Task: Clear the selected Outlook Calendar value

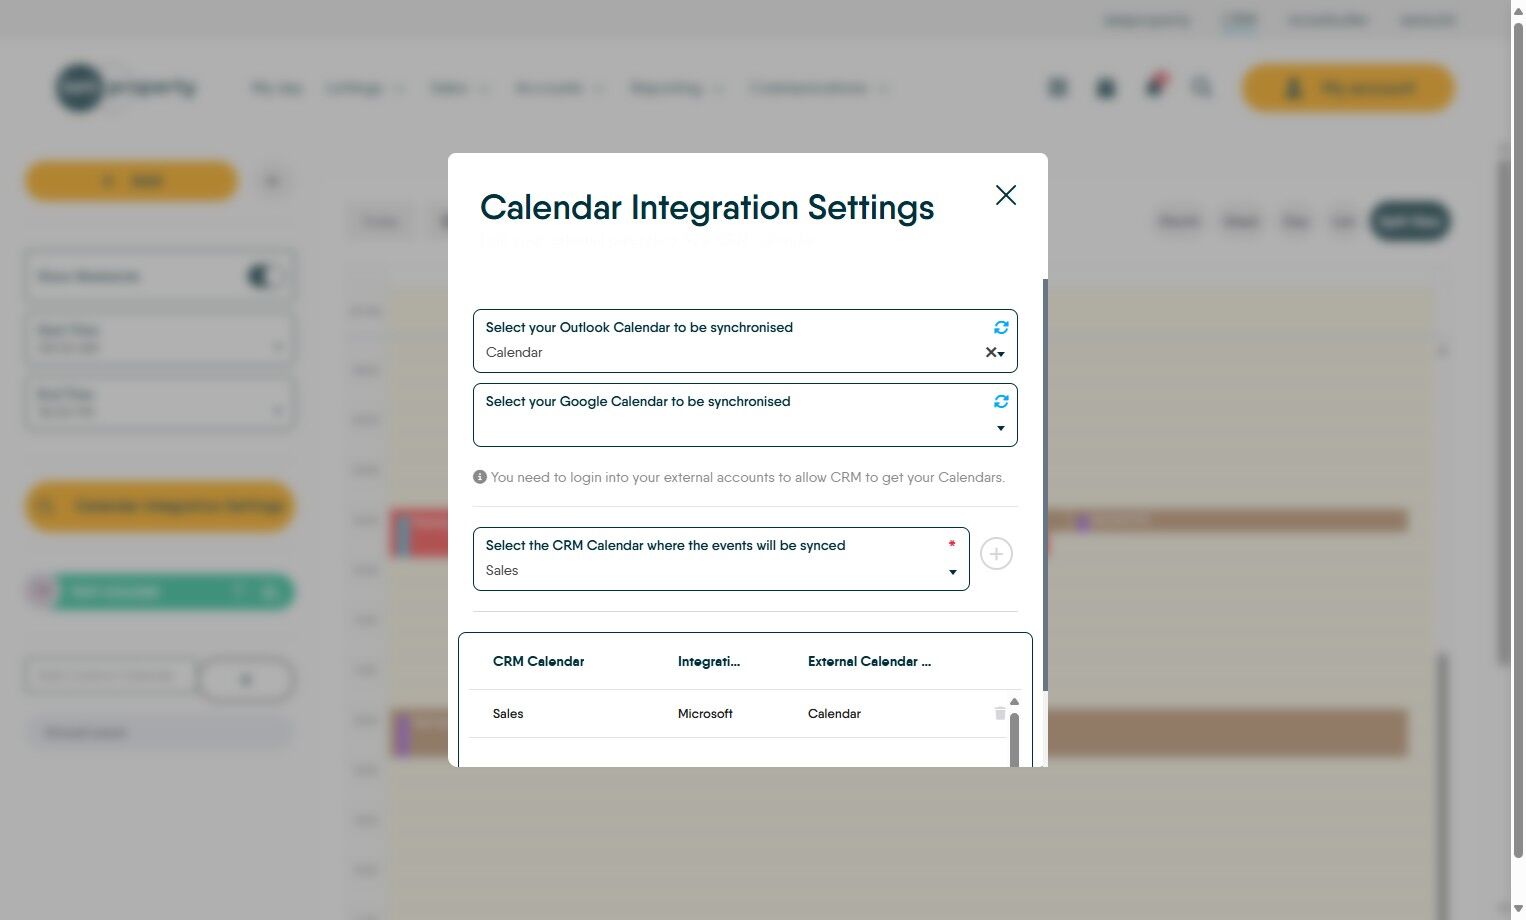Action: tap(990, 352)
